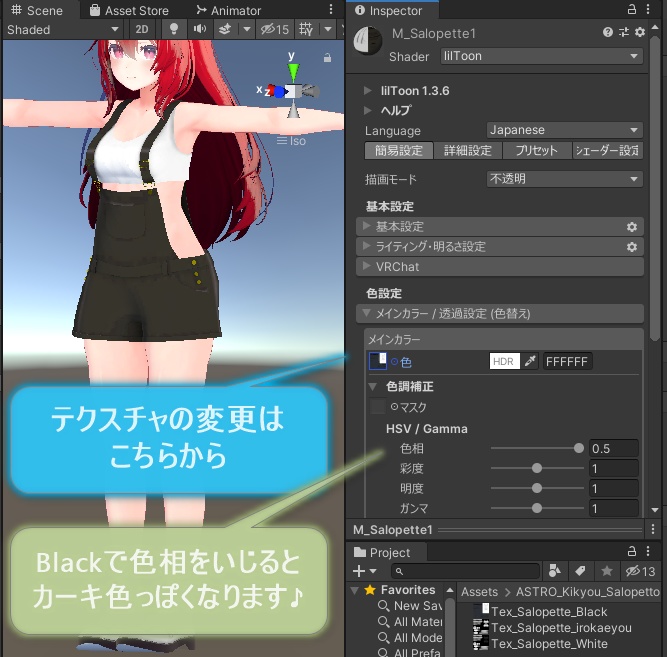Collapse the 色調補正 foldout
The height and width of the screenshot is (657, 667).
pyautogui.click(x=373, y=387)
